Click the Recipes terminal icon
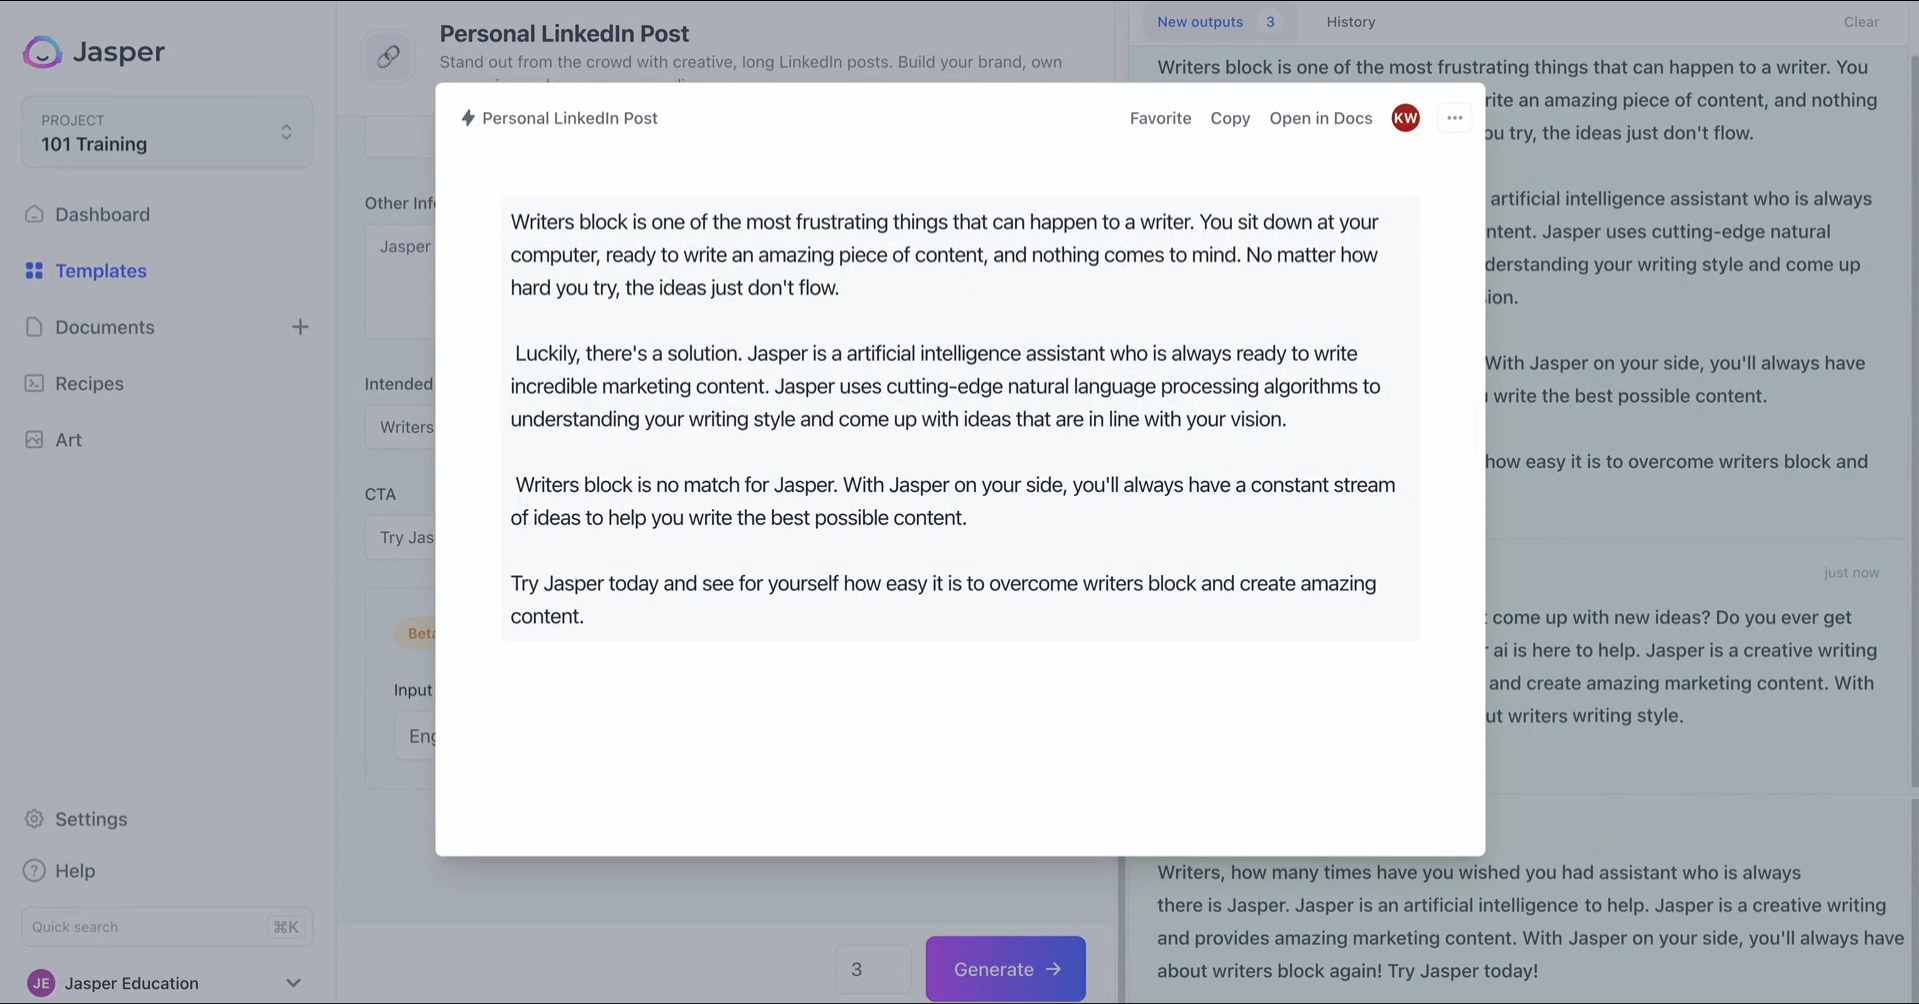Screen dimensions: 1919x1004 (x=34, y=383)
